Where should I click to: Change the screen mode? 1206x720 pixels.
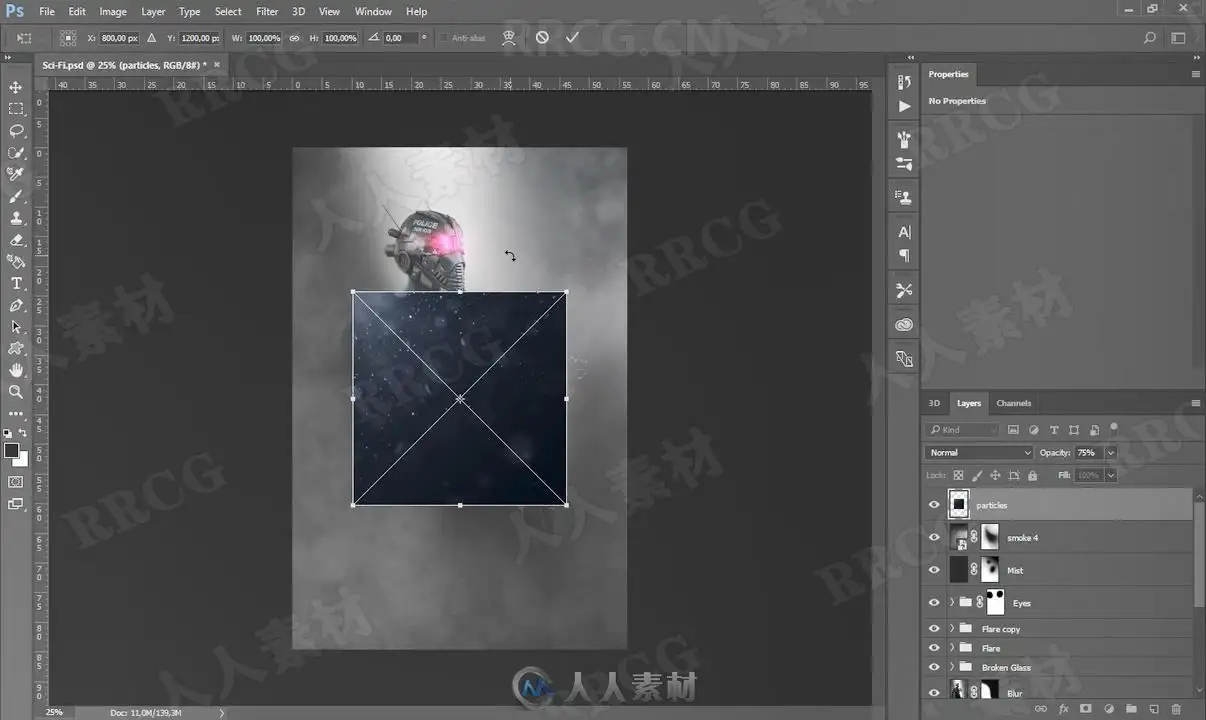point(16,505)
